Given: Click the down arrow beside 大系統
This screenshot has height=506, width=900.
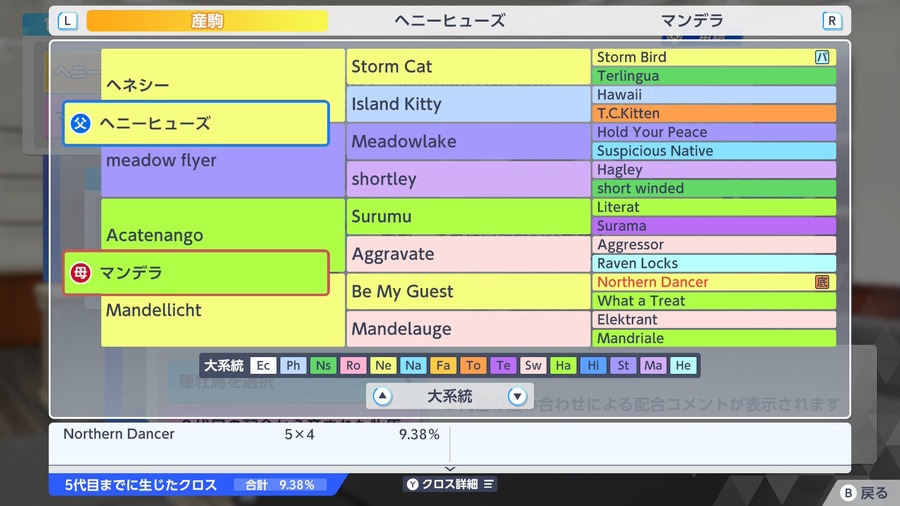Looking at the screenshot, I should (x=517, y=396).
